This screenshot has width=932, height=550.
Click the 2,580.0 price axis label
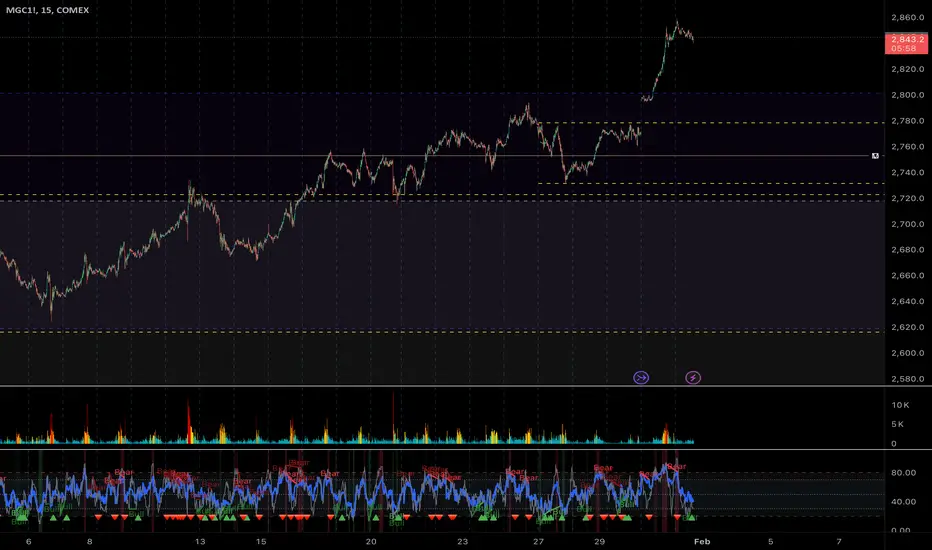[908, 379]
